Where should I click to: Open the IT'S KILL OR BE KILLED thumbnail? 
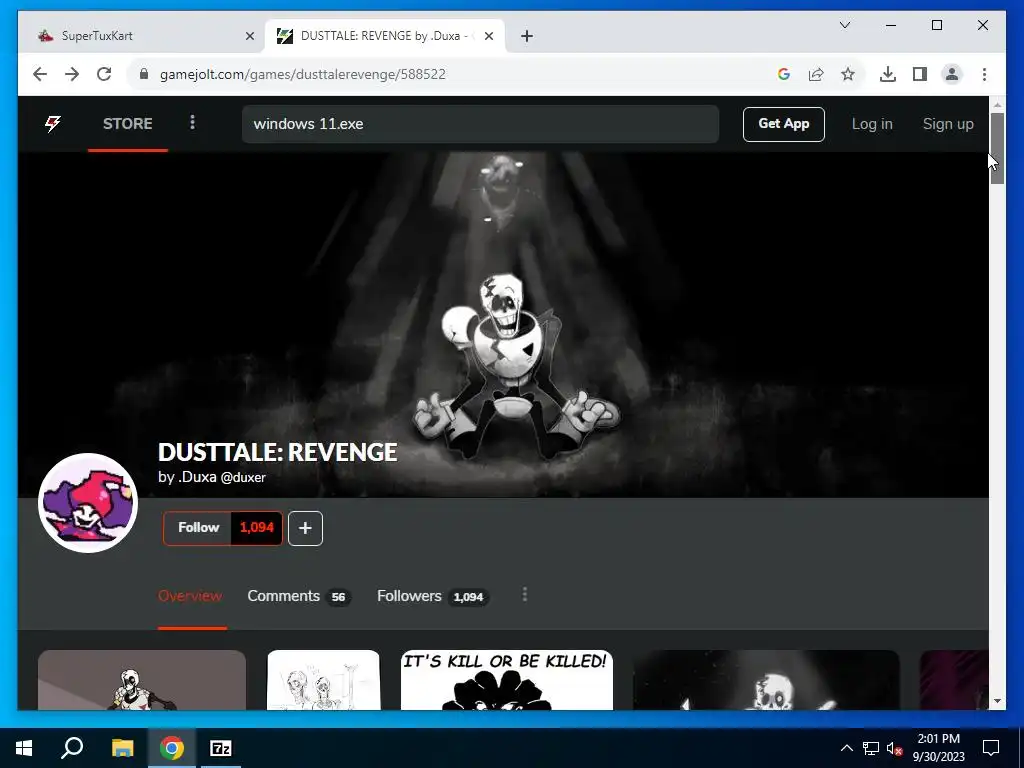coord(507,680)
